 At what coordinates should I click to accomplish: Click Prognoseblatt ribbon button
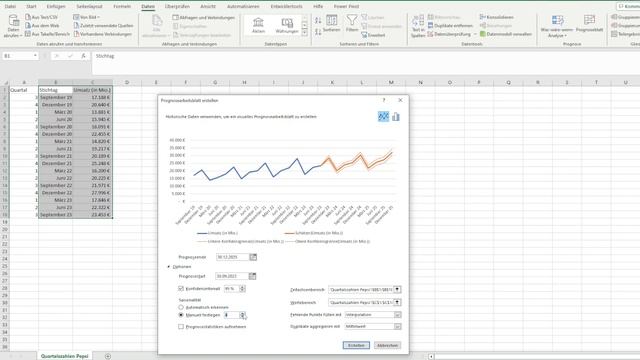589,24
